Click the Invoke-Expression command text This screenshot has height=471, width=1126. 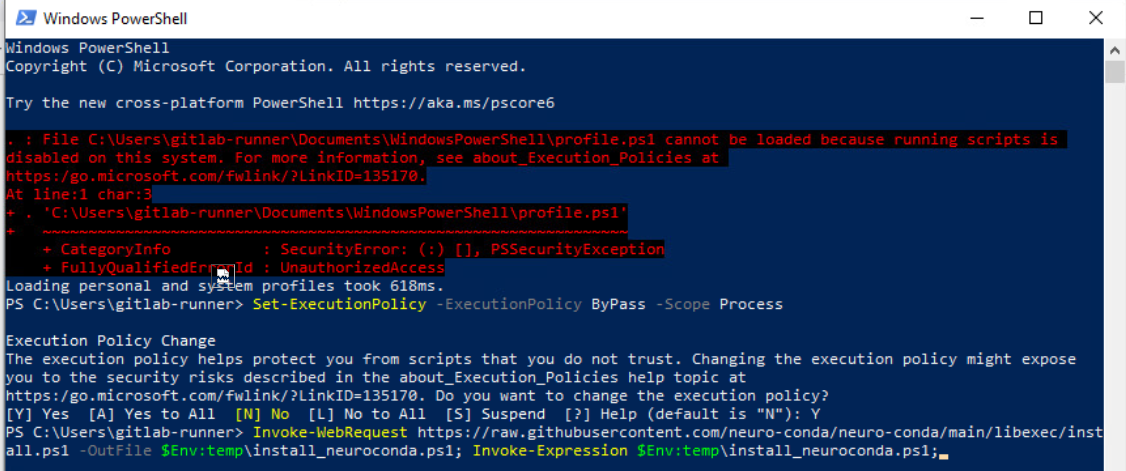[x=550, y=451]
